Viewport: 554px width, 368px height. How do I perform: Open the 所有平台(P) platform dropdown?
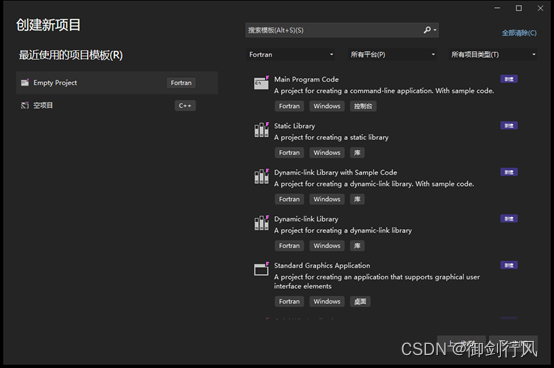[x=392, y=54]
